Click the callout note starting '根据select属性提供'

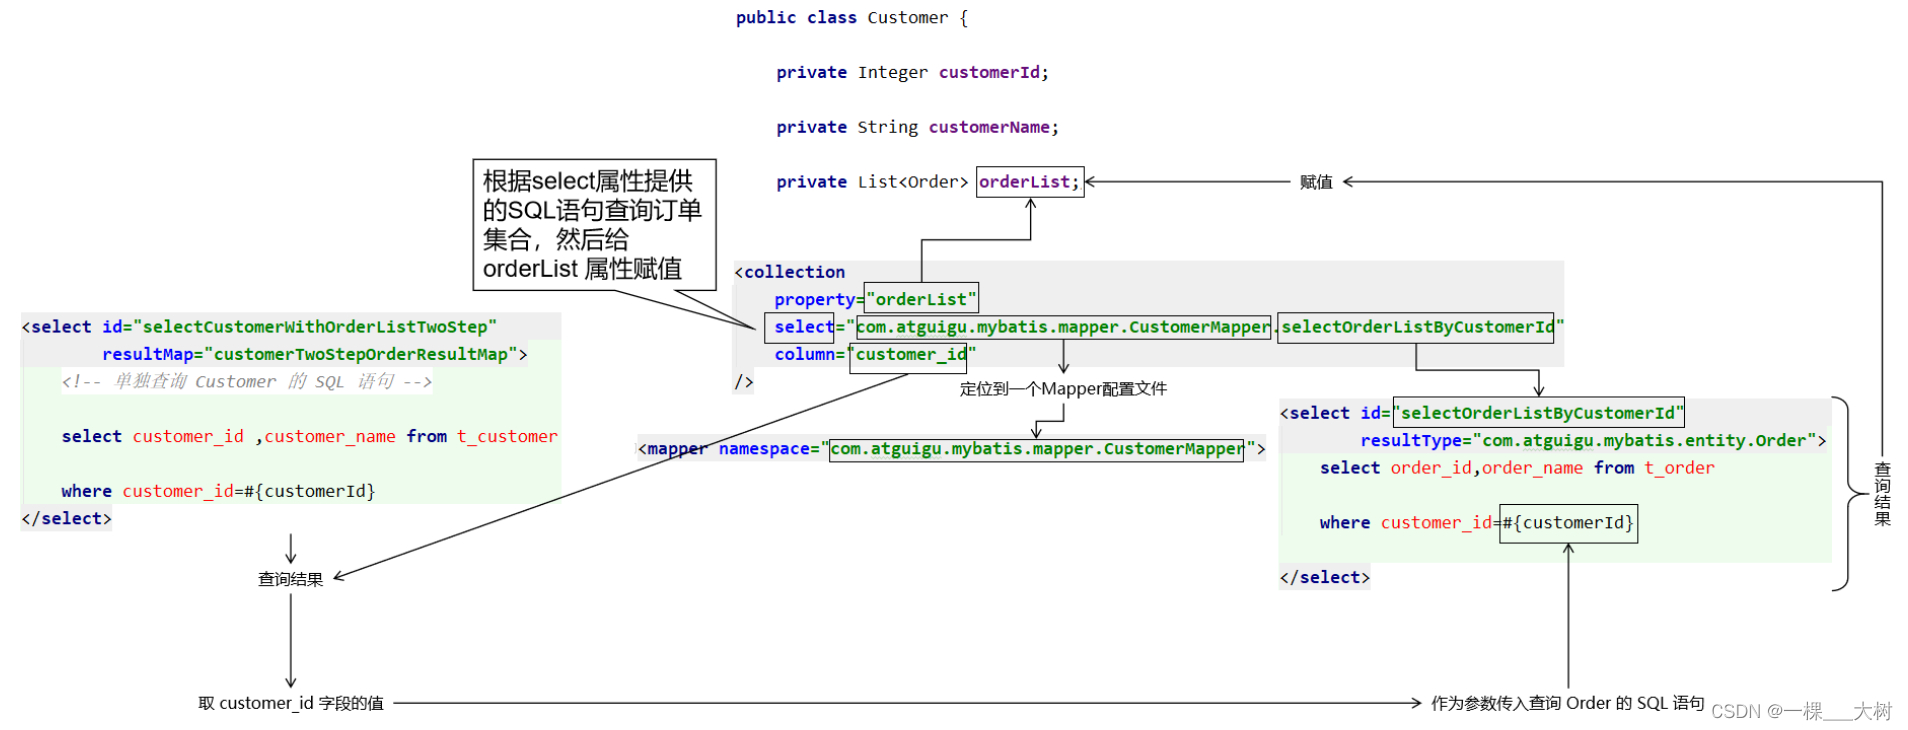pyautogui.click(x=594, y=225)
